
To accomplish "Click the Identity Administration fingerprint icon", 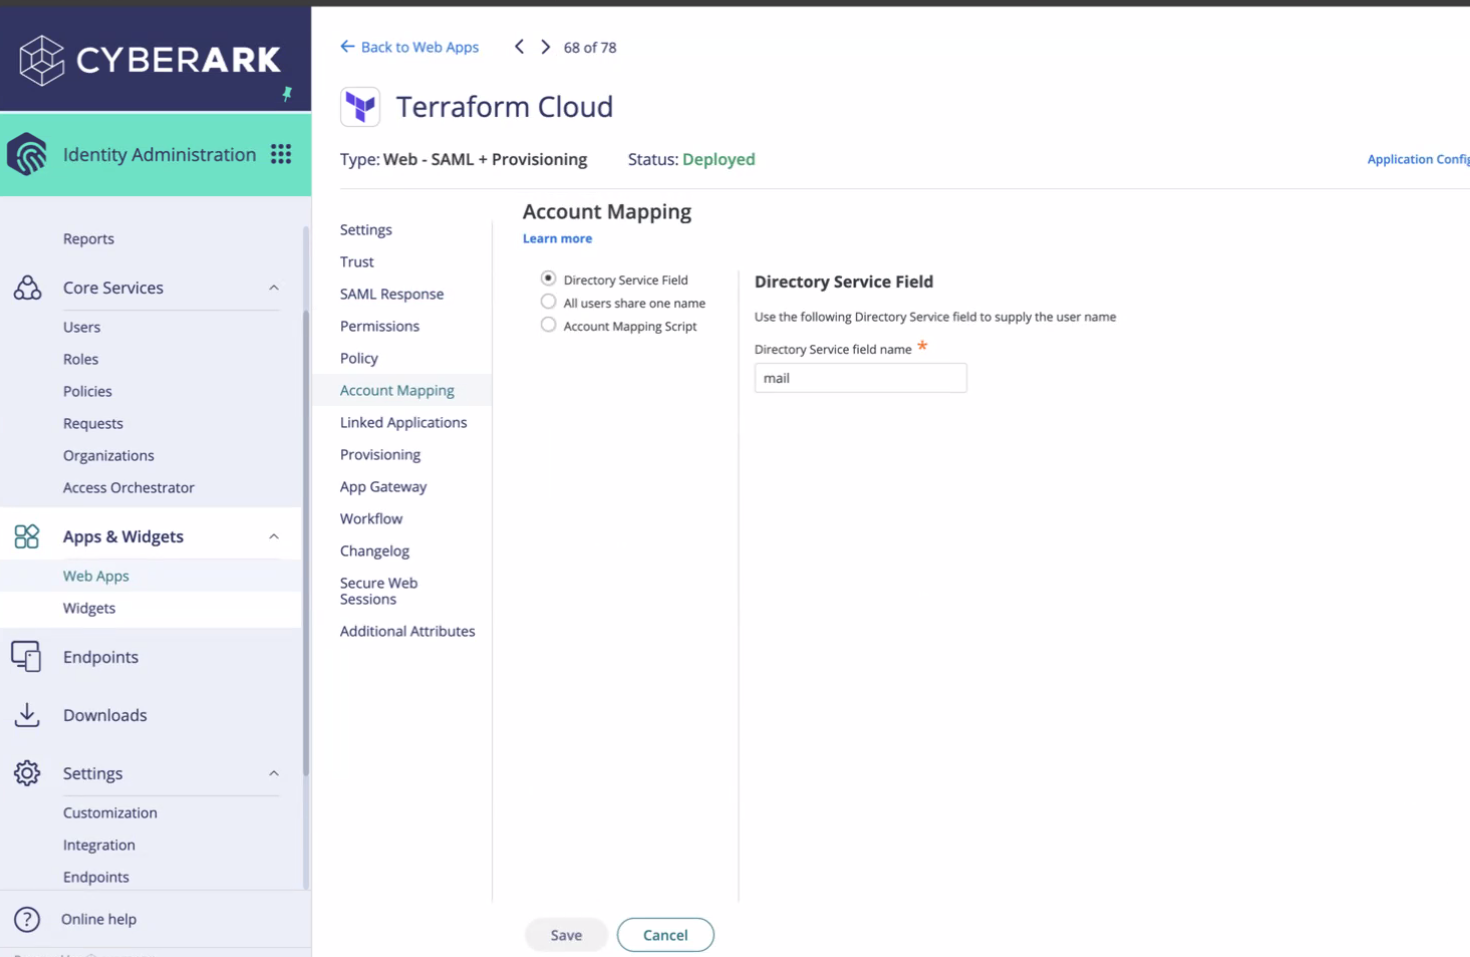I will pyautogui.click(x=27, y=154).
